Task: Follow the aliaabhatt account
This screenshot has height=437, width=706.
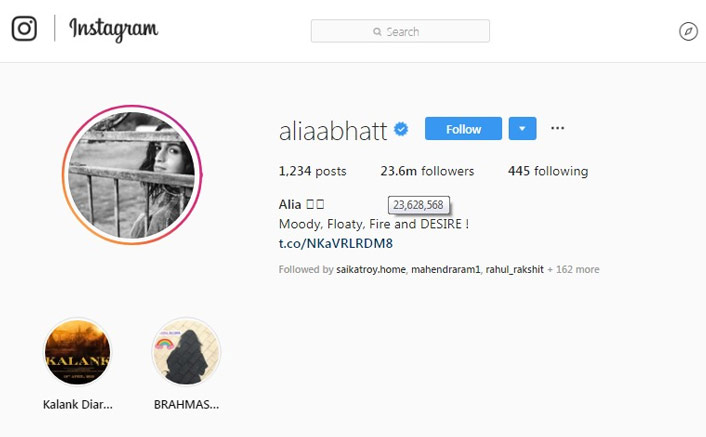Action: (x=463, y=129)
